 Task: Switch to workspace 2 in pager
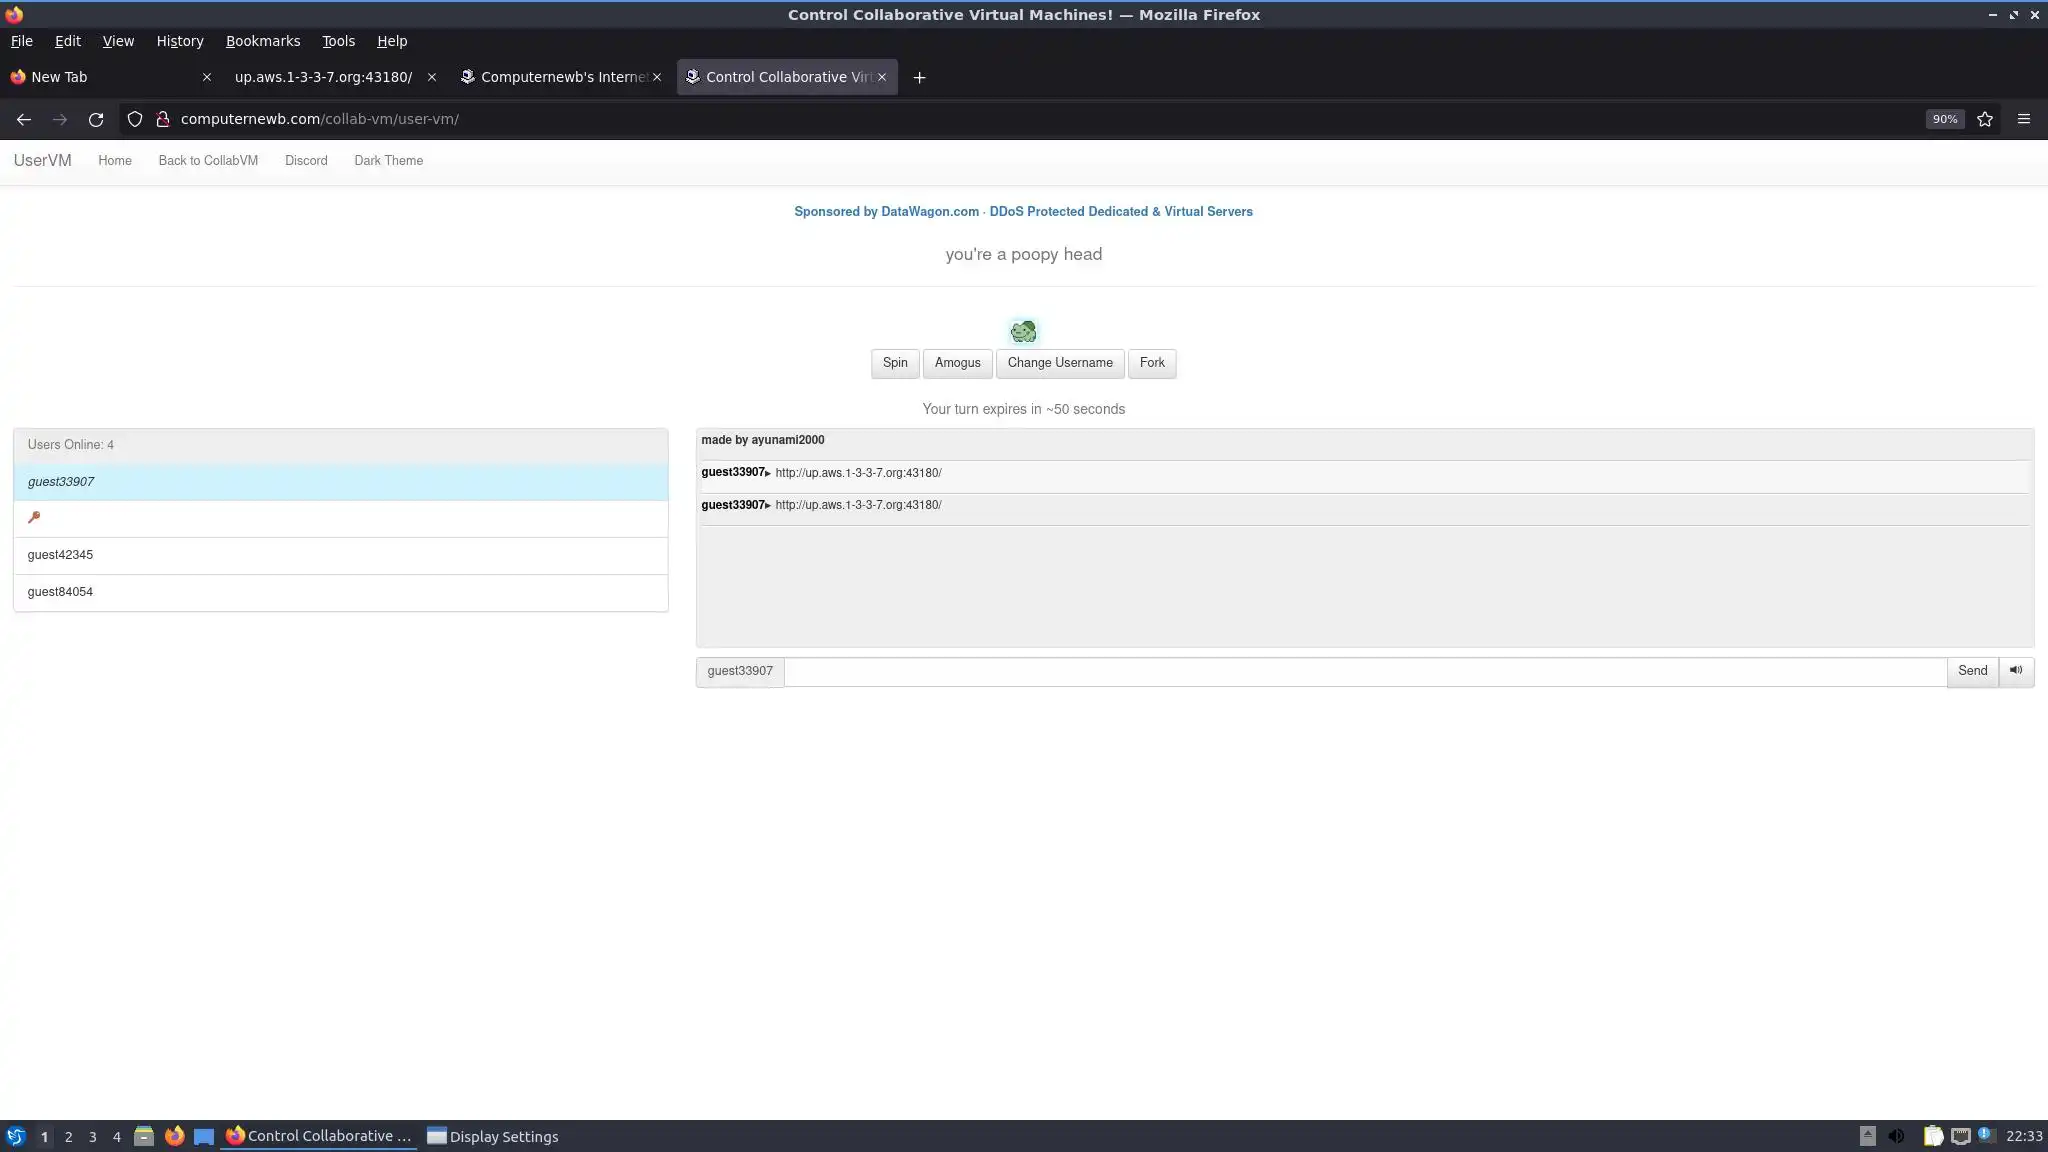point(68,1136)
